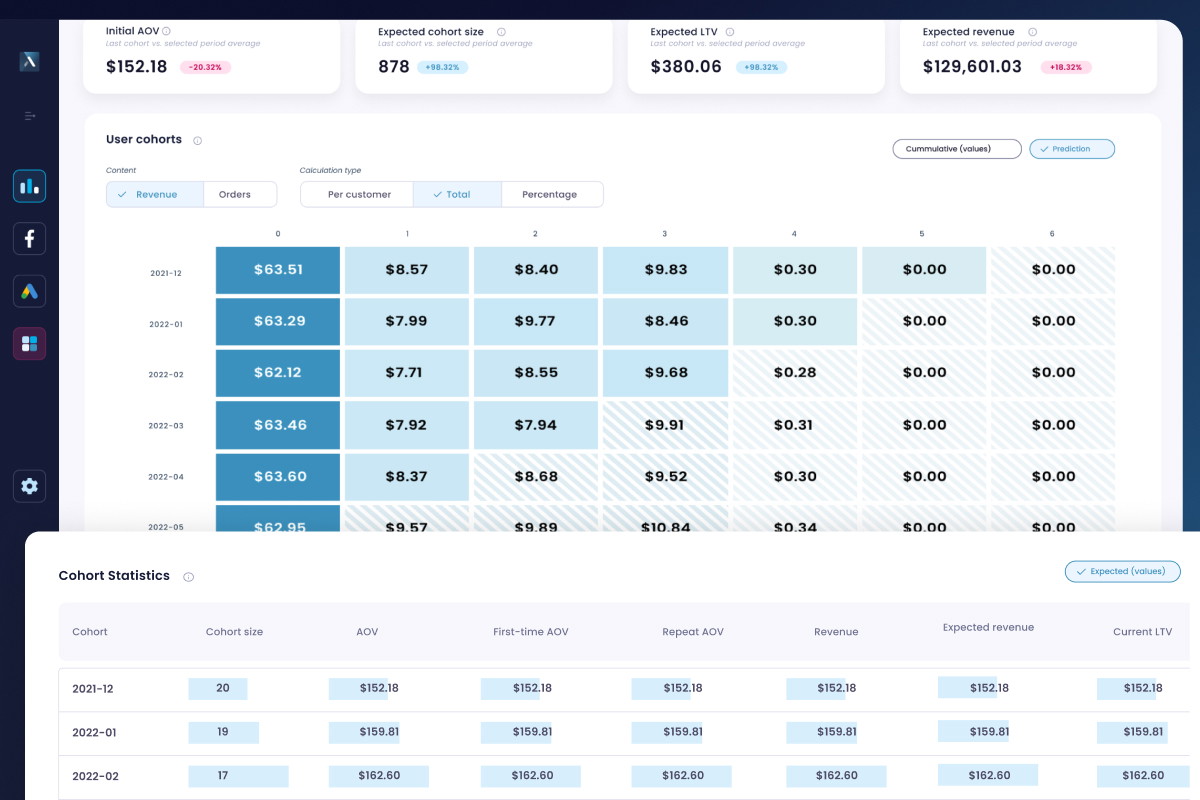The height and width of the screenshot is (800, 1200).
Task: Expand the sidebar with arrow icon
Action: 29,116
